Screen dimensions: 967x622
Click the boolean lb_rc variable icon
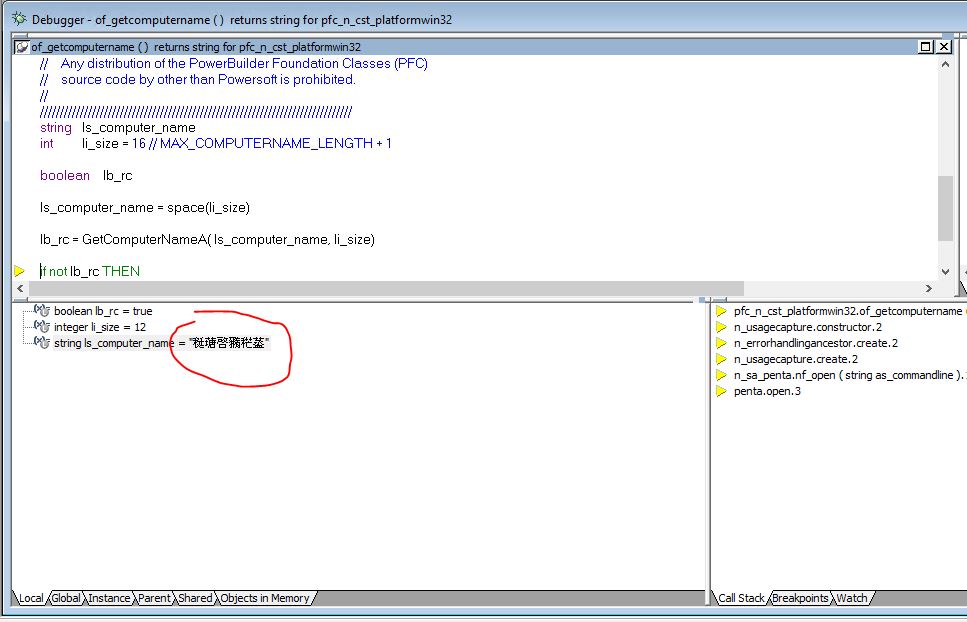pyautogui.click(x=42, y=311)
